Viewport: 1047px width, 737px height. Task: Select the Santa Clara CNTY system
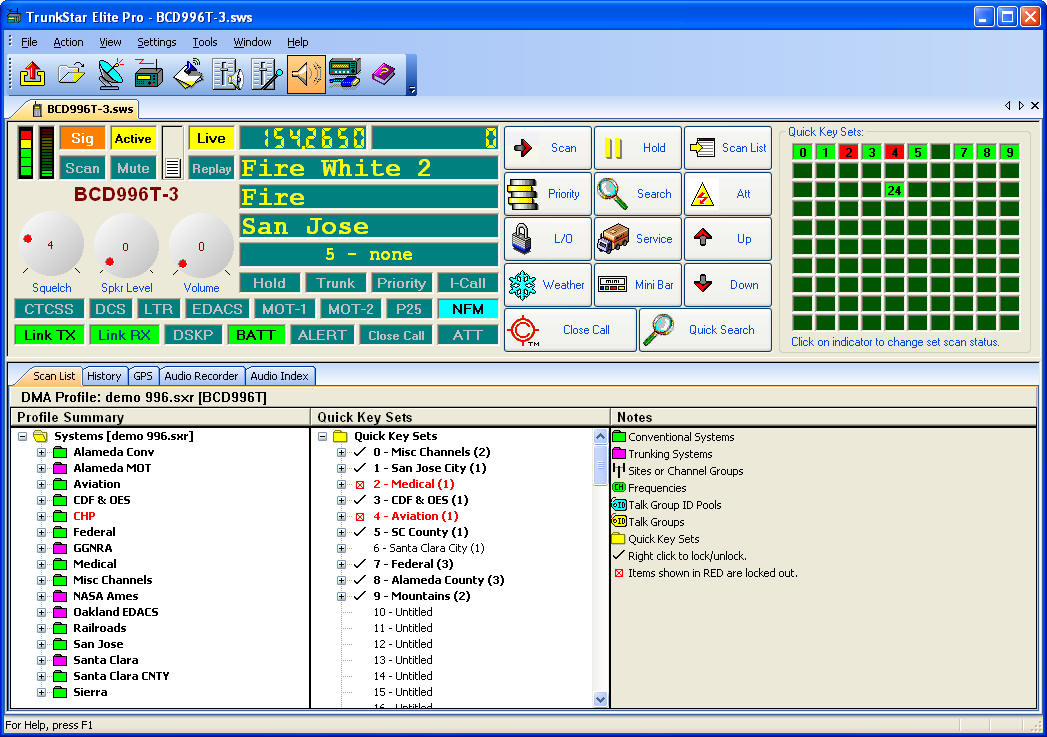click(121, 676)
